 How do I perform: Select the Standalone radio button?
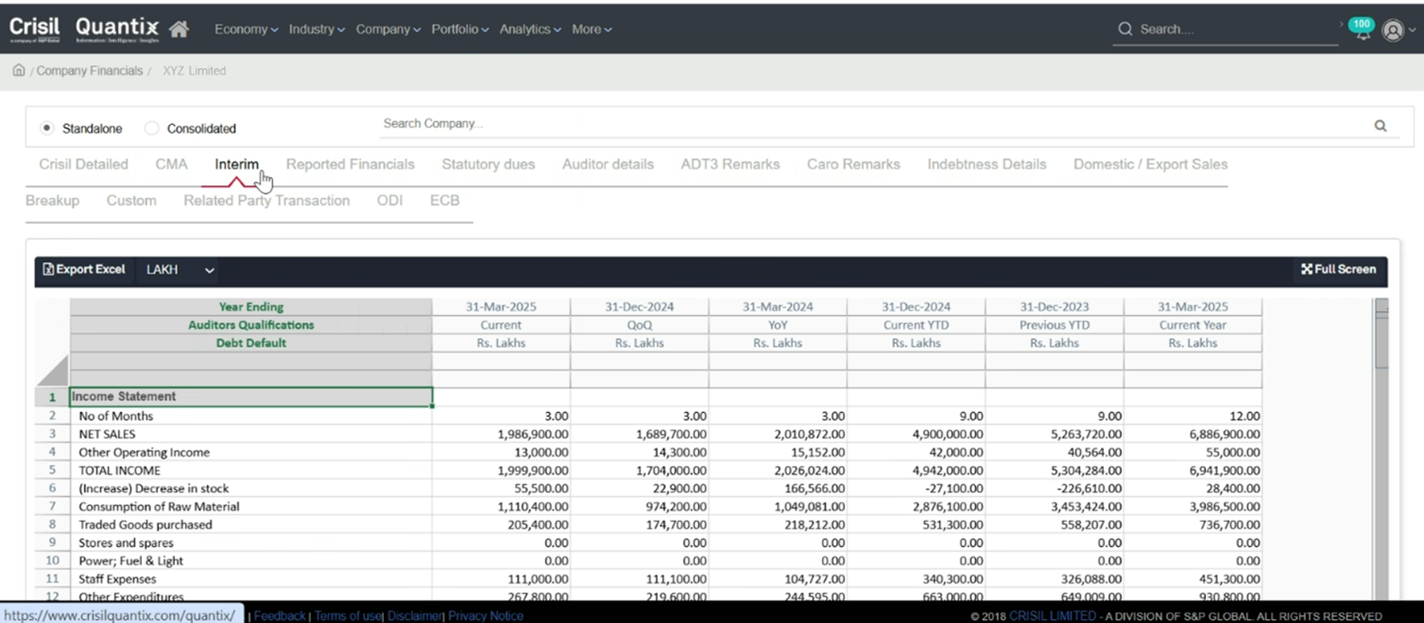click(x=46, y=128)
